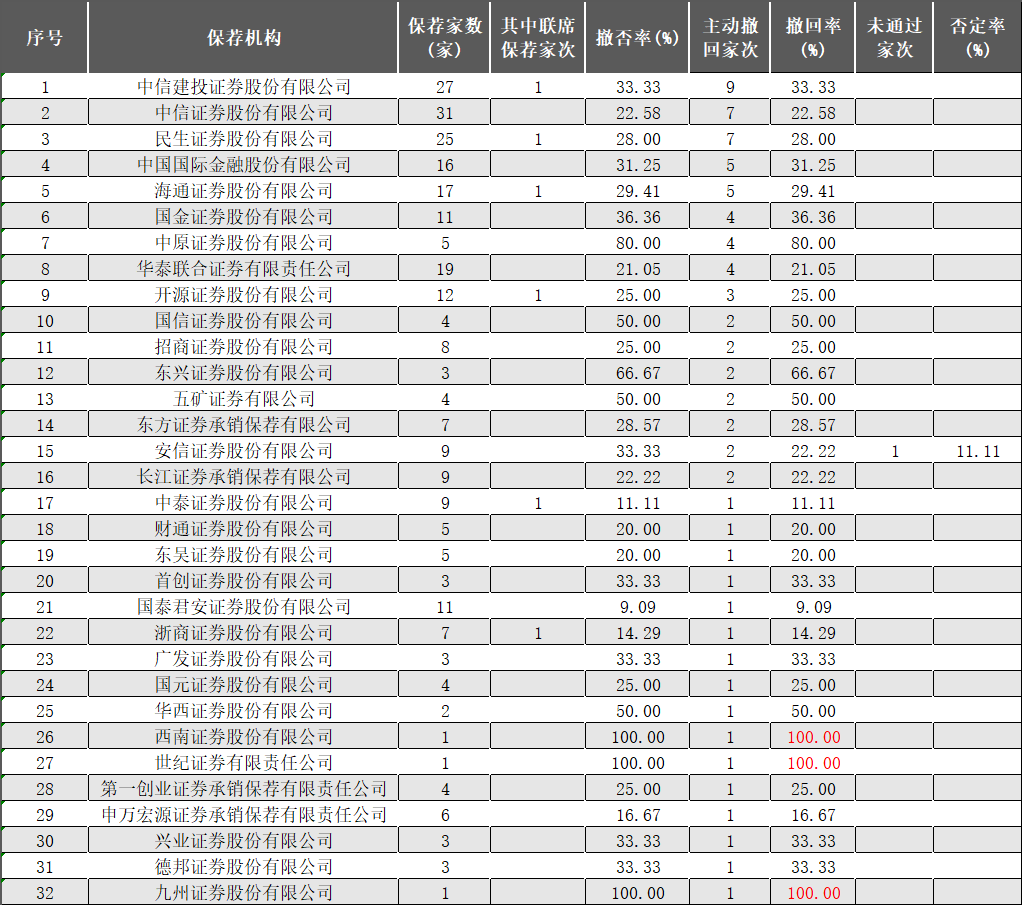1022x905 pixels.
Task: Click 保荐家数 value 12 for 开源证券
Action: (445, 295)
